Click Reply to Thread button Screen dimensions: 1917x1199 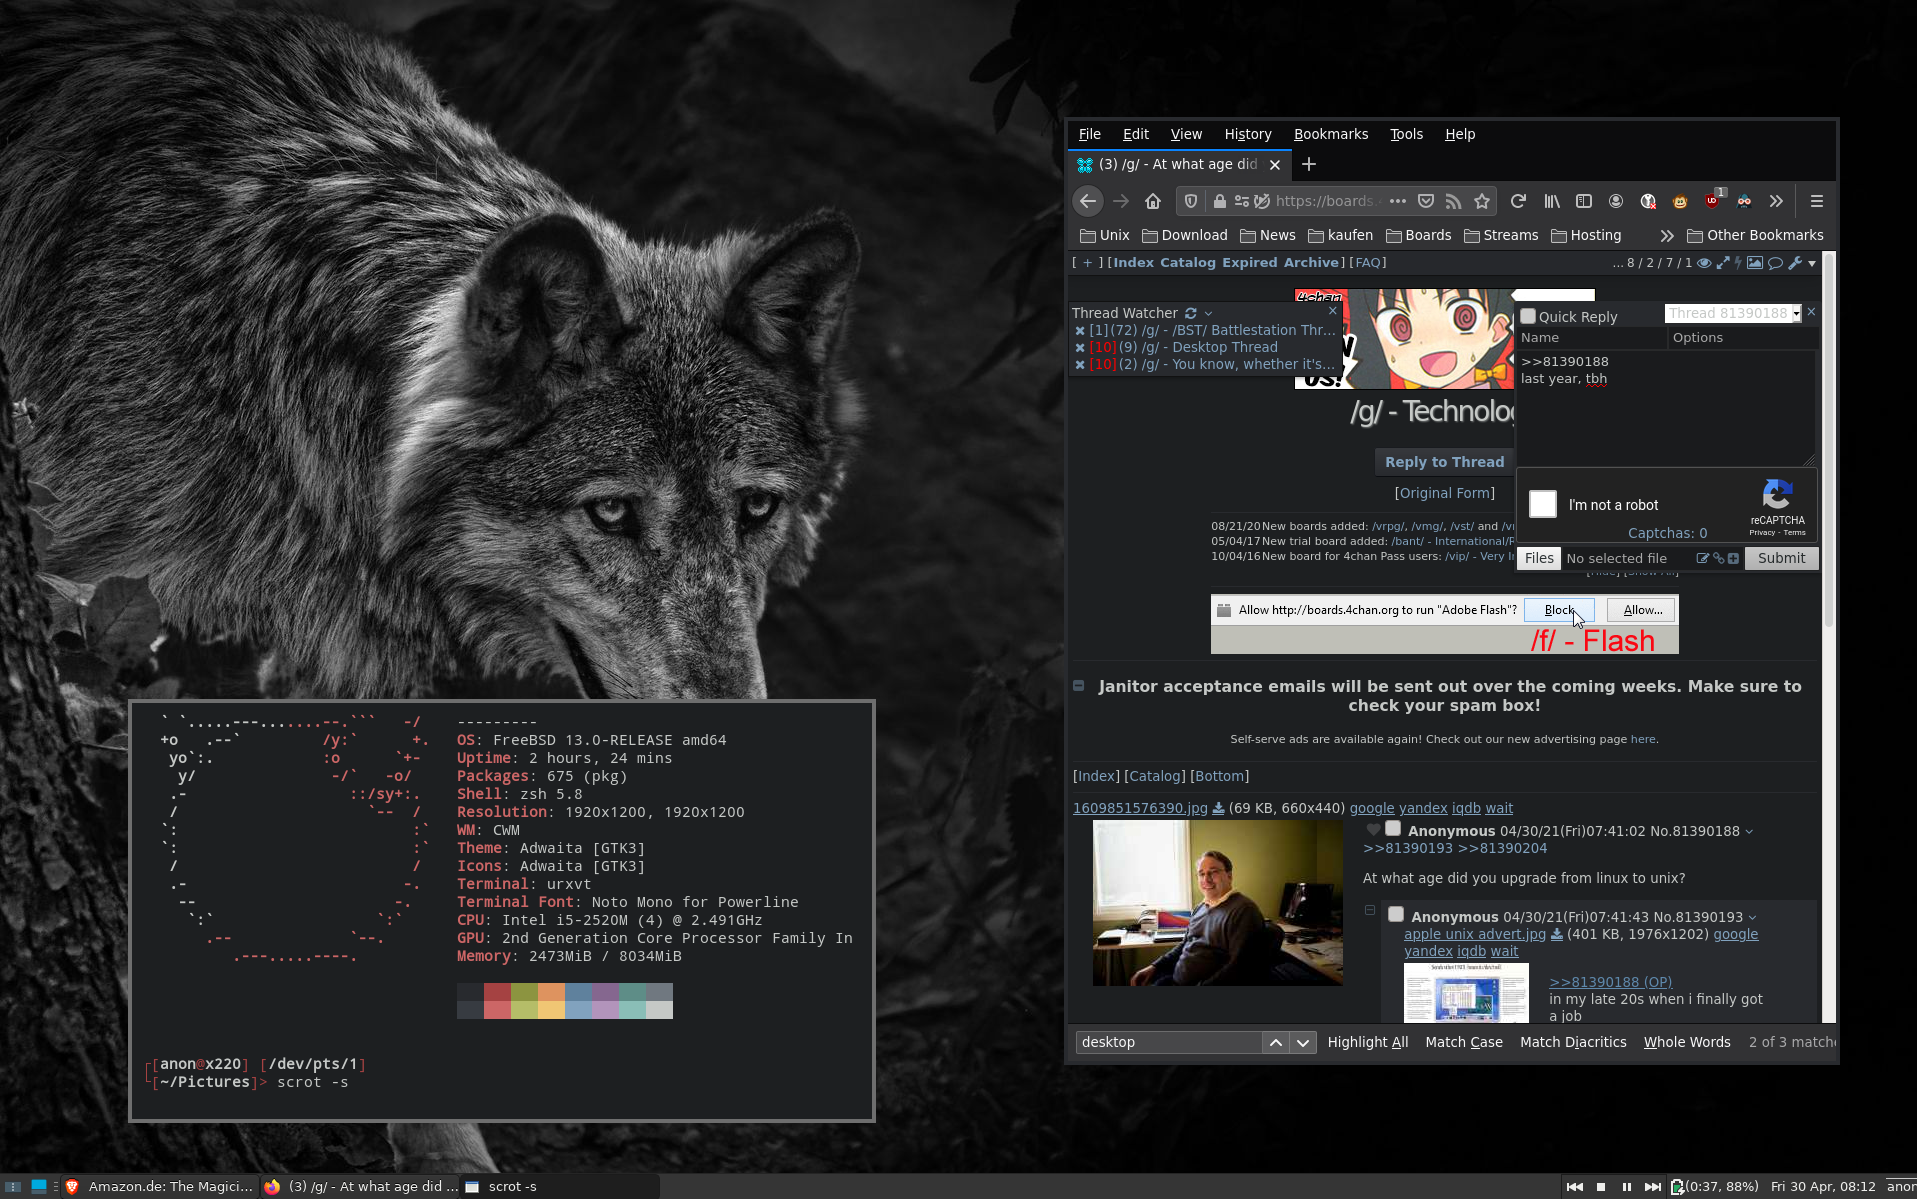1444,461
